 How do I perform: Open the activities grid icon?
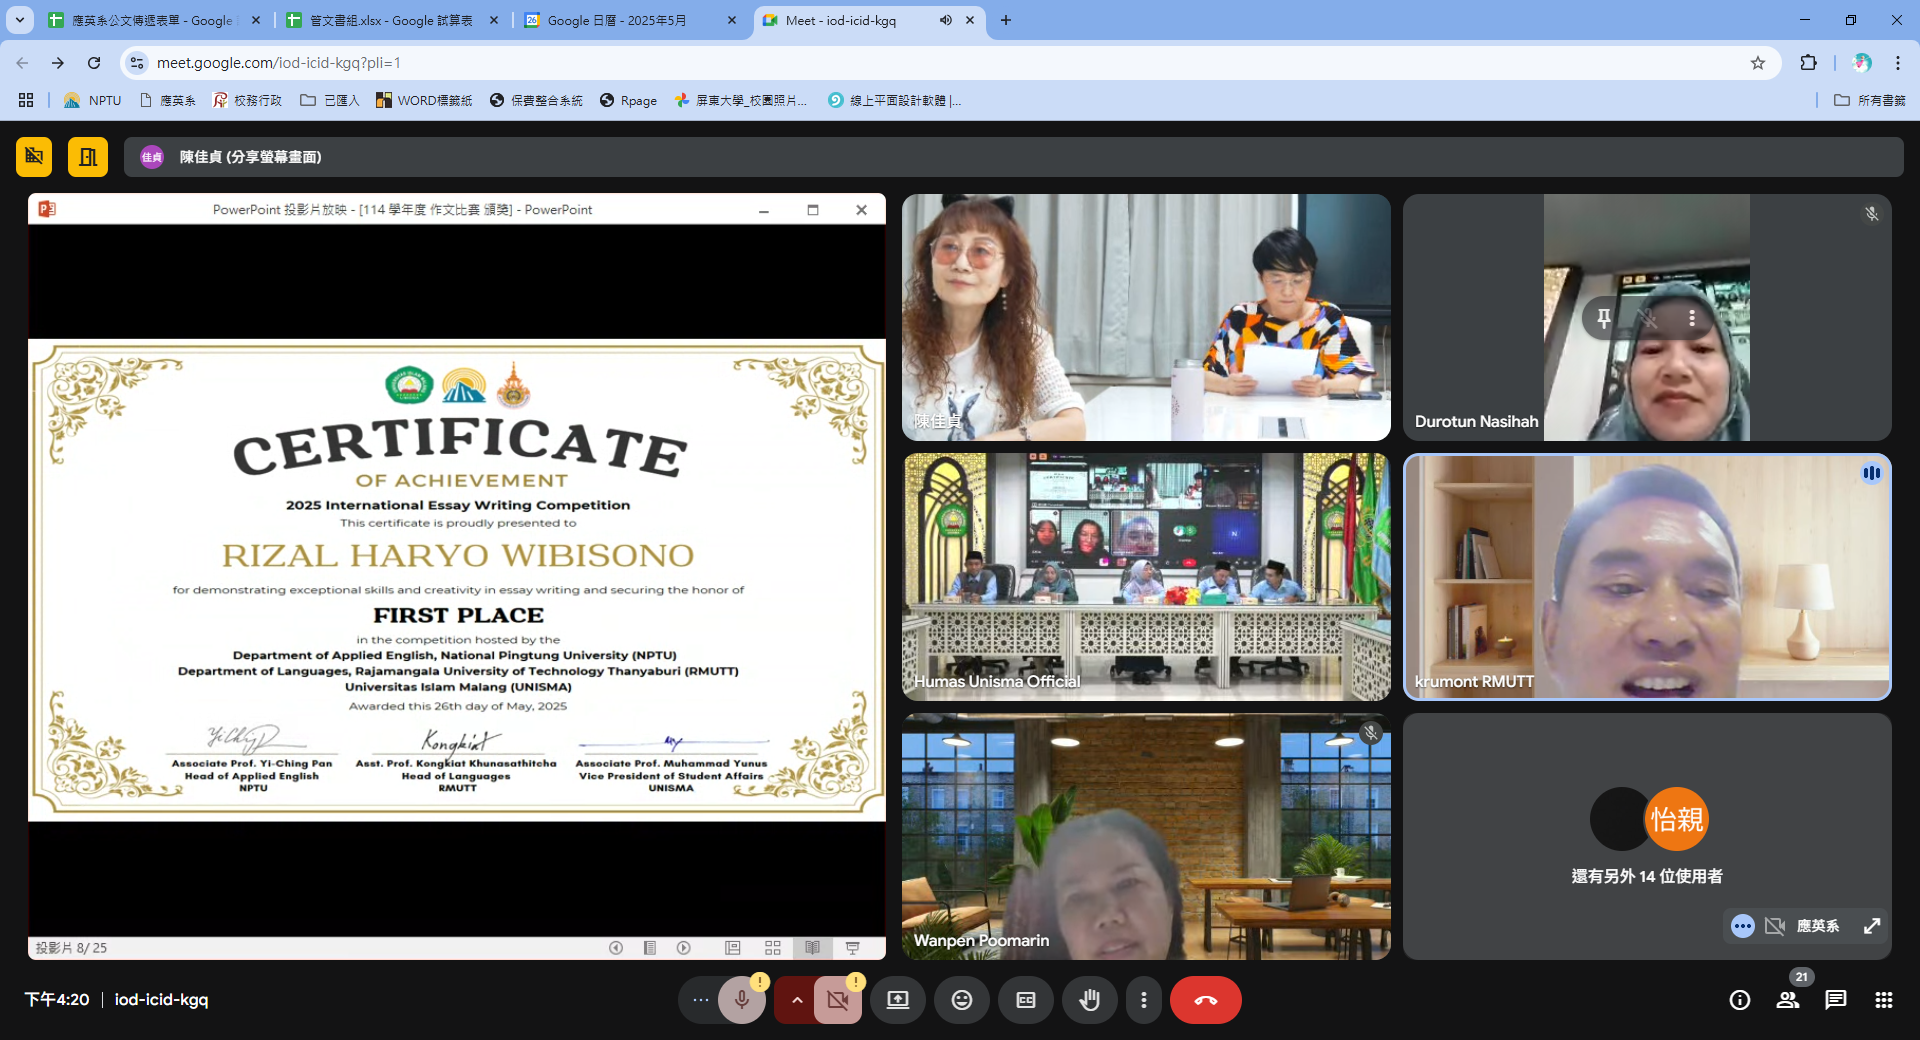[x=1884, y=1000]
